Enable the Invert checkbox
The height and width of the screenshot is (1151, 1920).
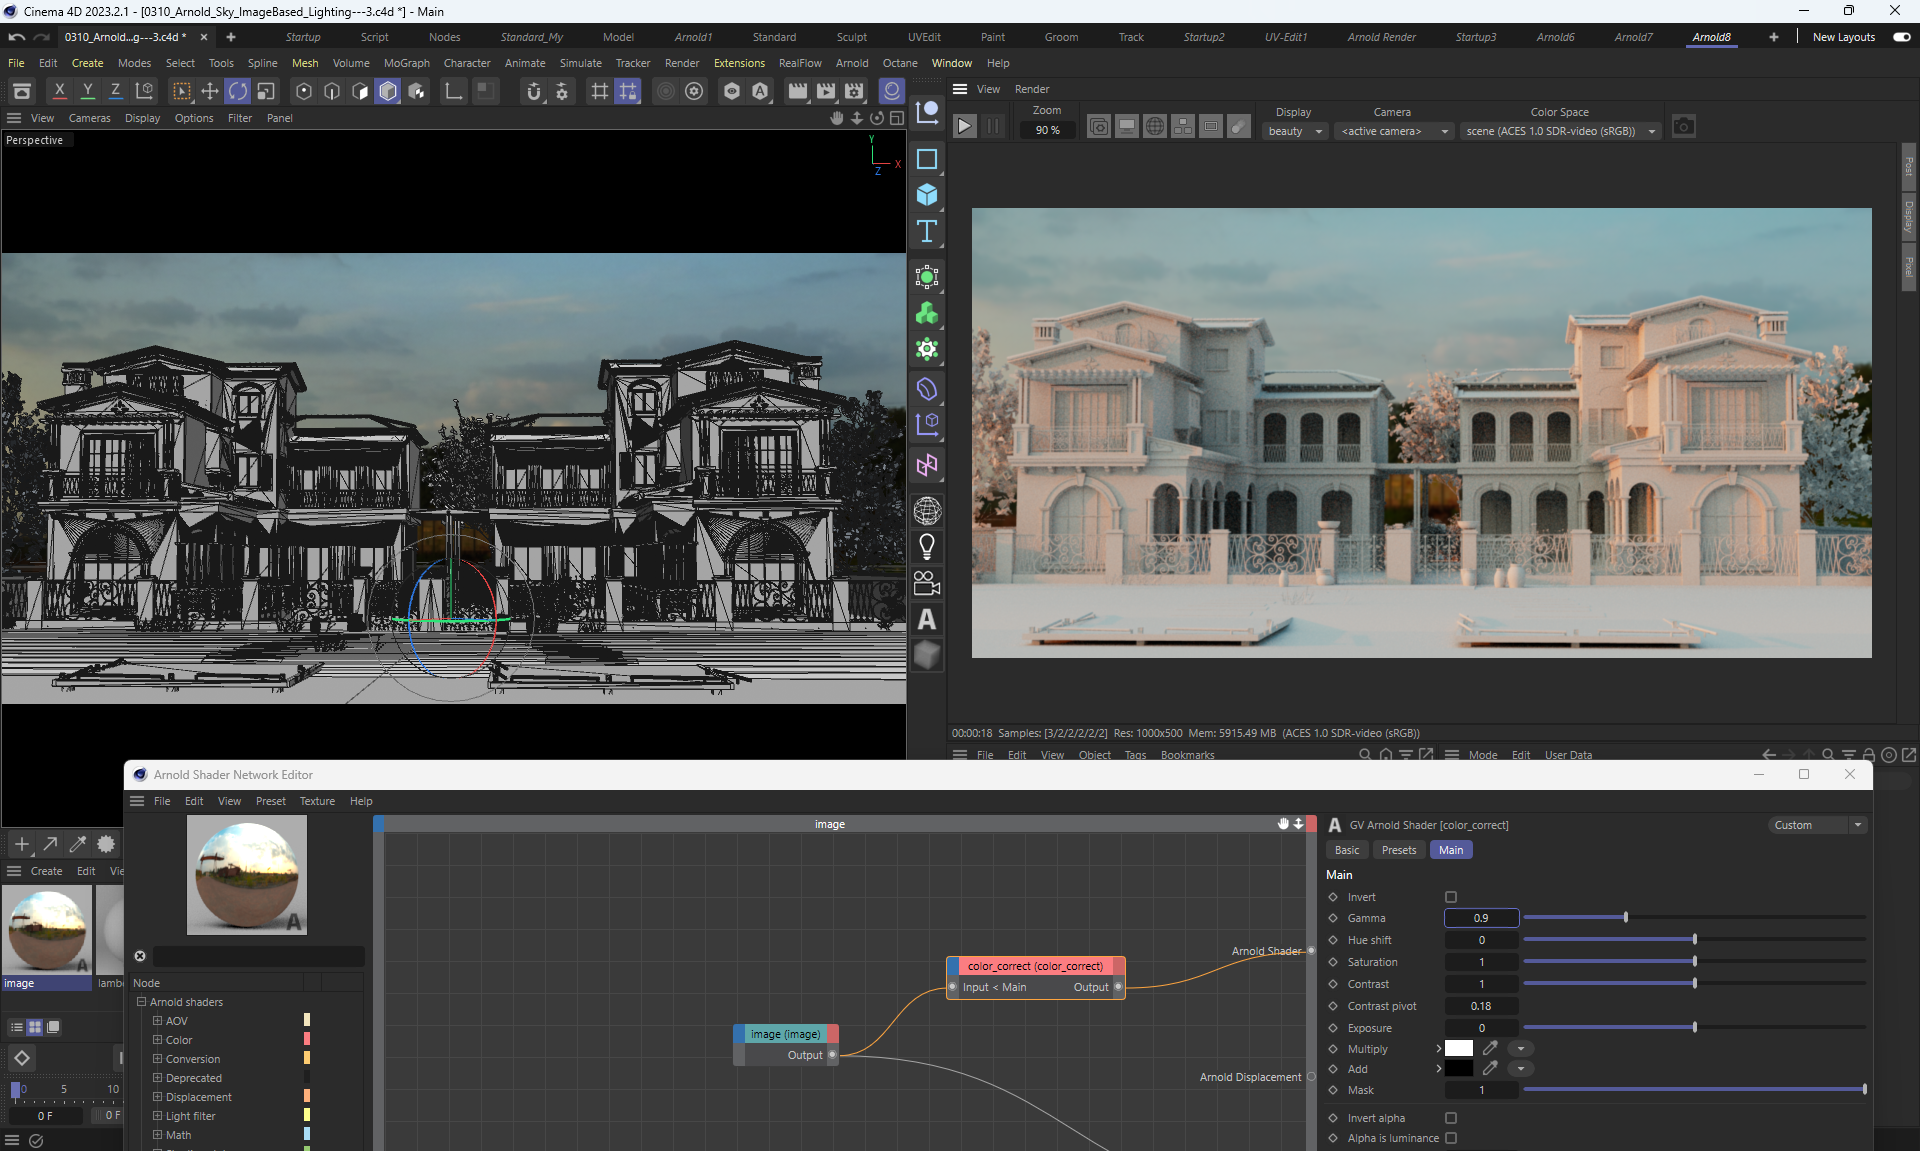point(1451,897)
